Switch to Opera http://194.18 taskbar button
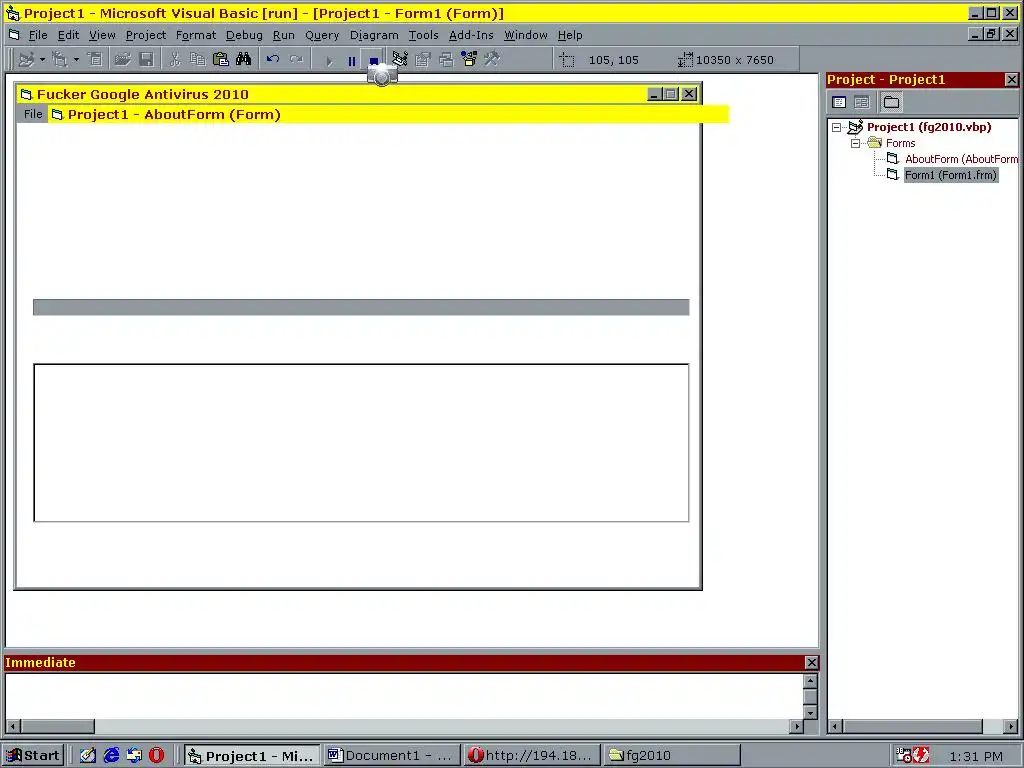 coord(532,756)
